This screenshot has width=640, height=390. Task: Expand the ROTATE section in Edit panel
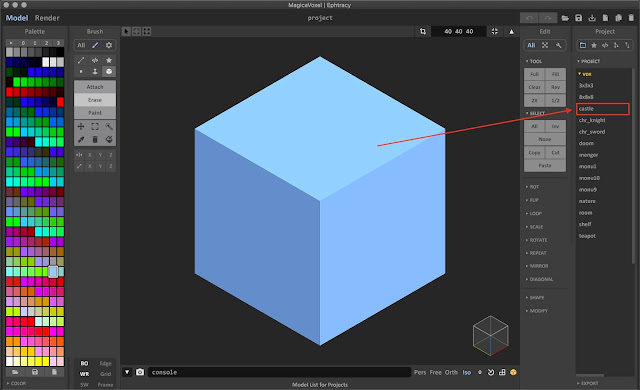536,240
